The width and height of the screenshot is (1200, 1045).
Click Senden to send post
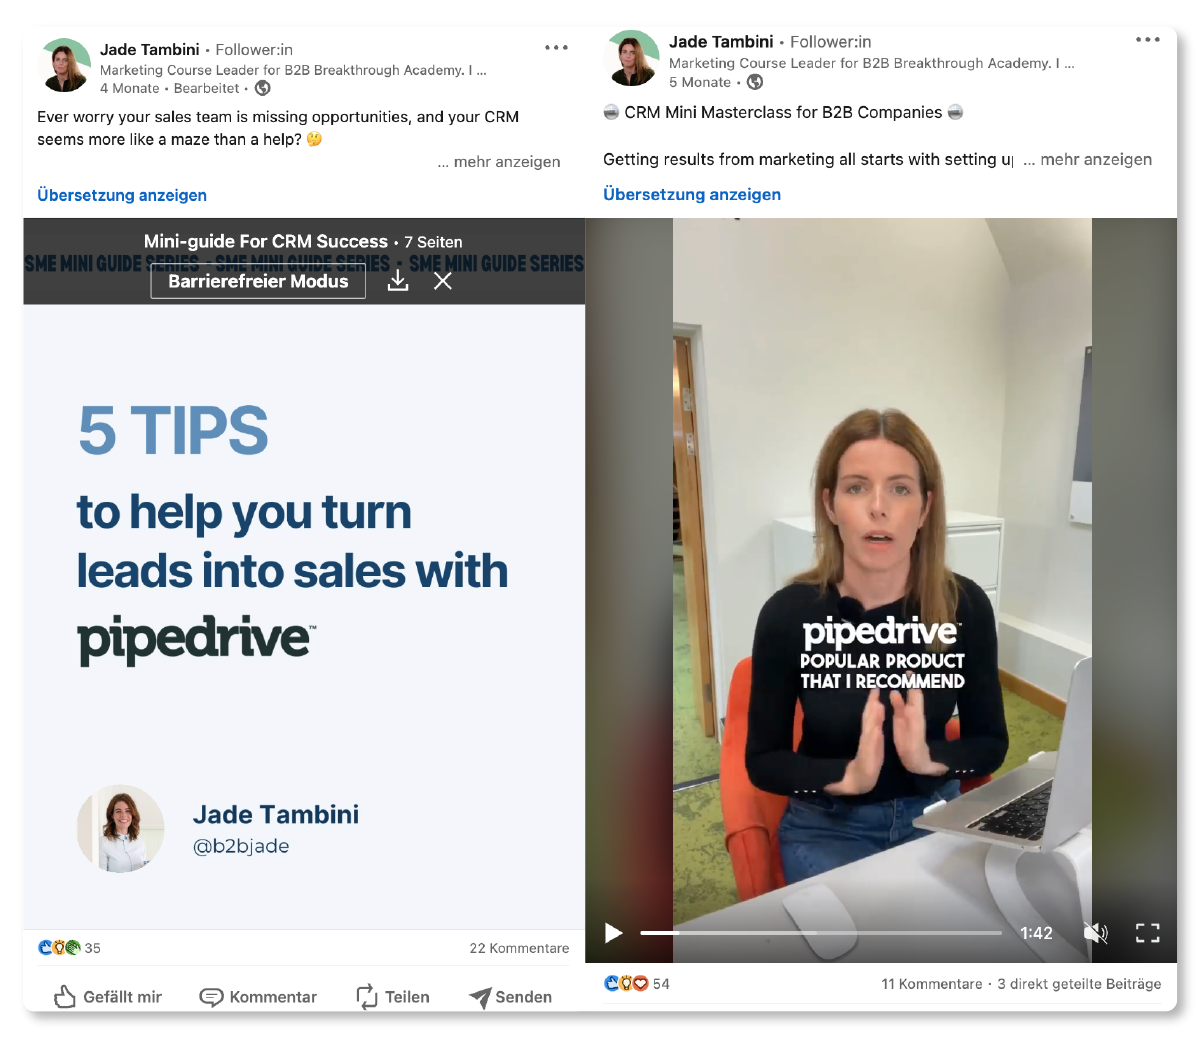[x=510, y=997]
